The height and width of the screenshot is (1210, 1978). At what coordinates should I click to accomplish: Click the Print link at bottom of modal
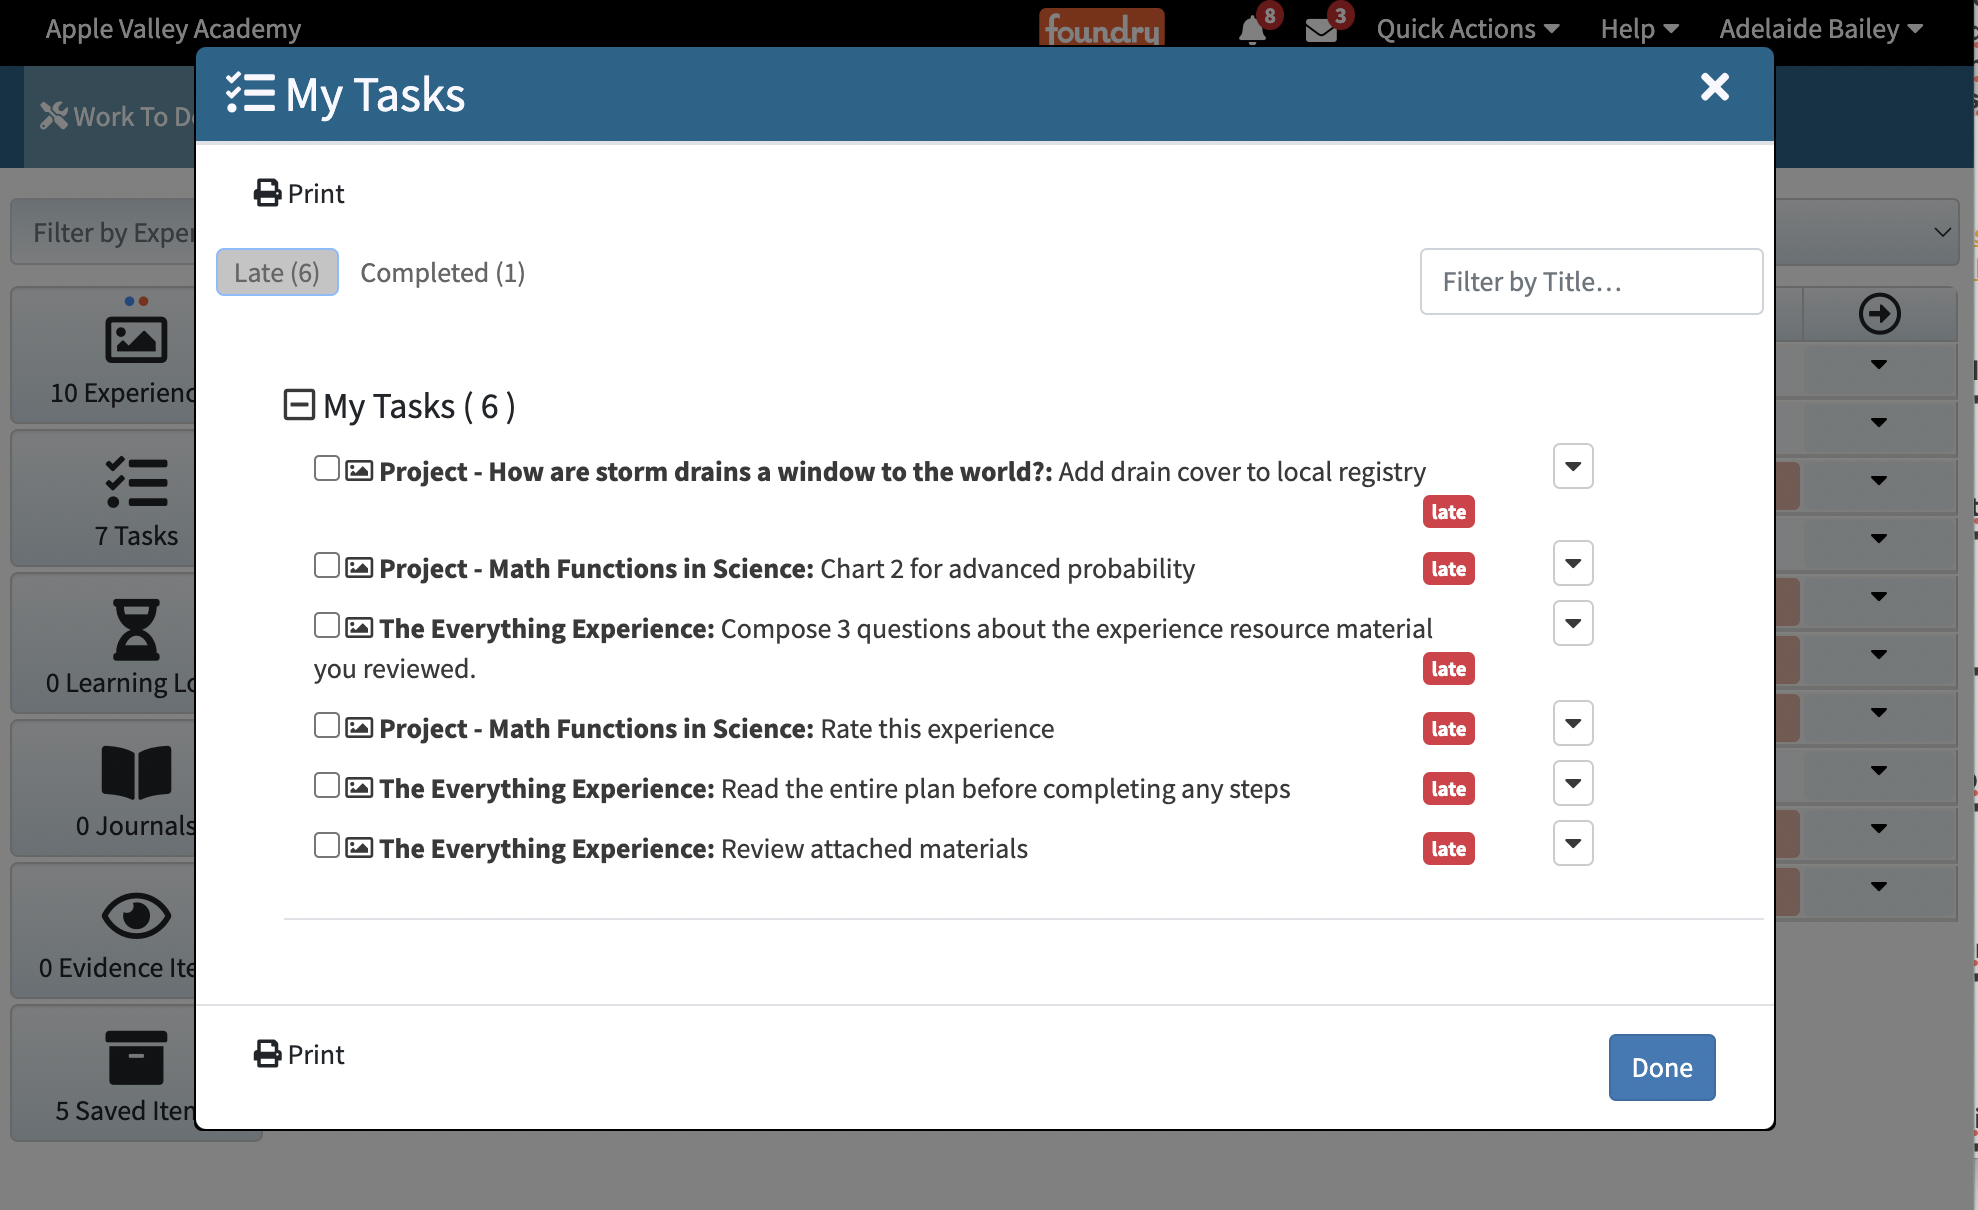[x=299, y=1054]
